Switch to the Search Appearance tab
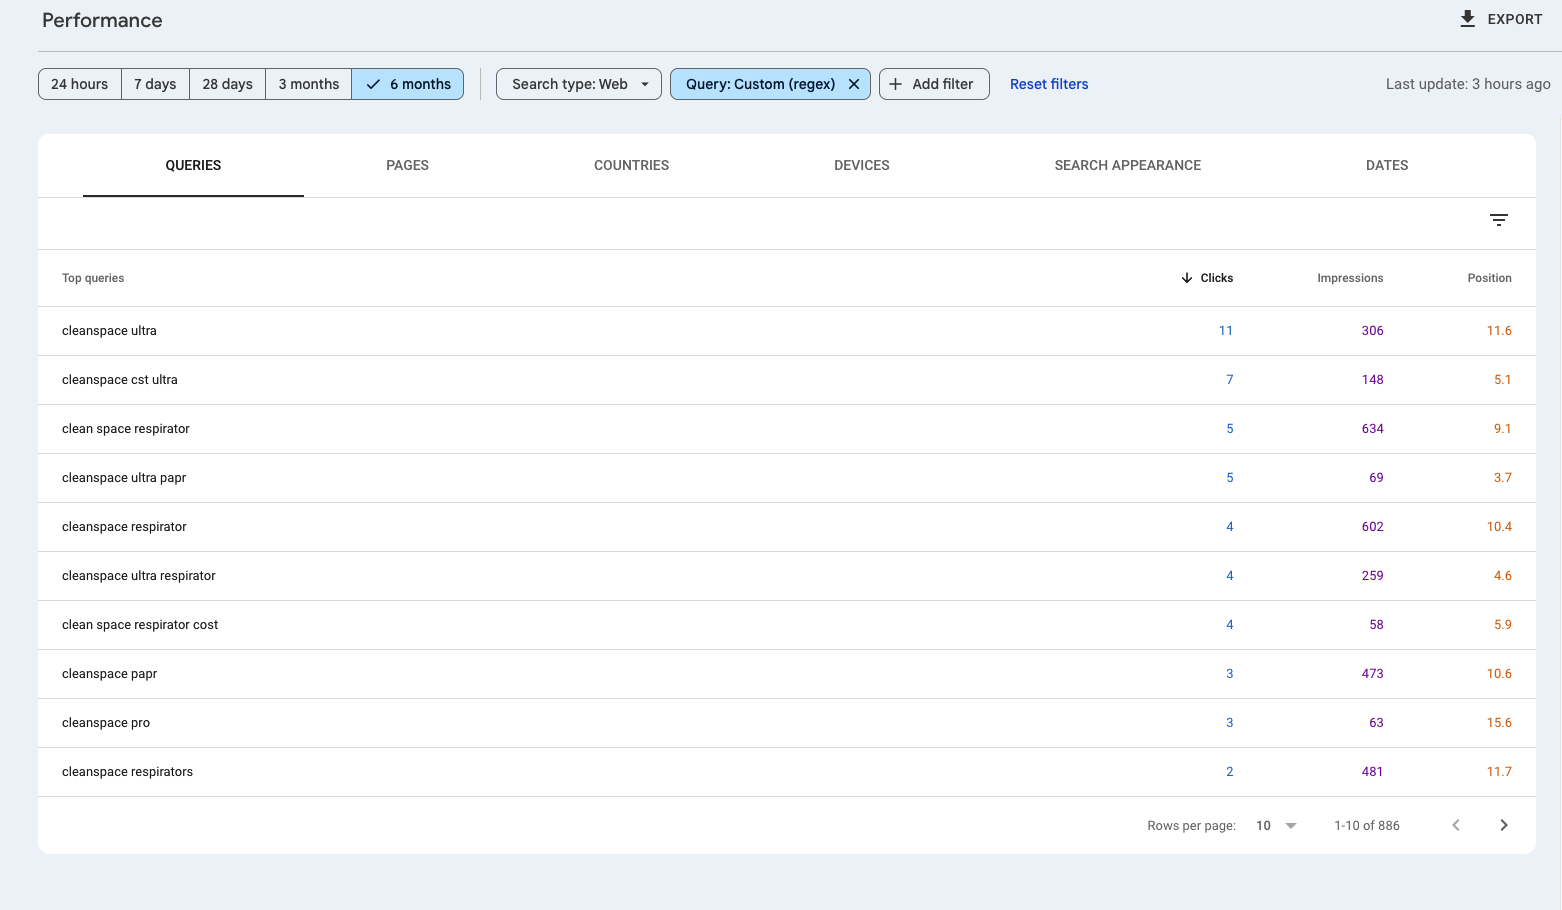 (x=1128, y=166)
